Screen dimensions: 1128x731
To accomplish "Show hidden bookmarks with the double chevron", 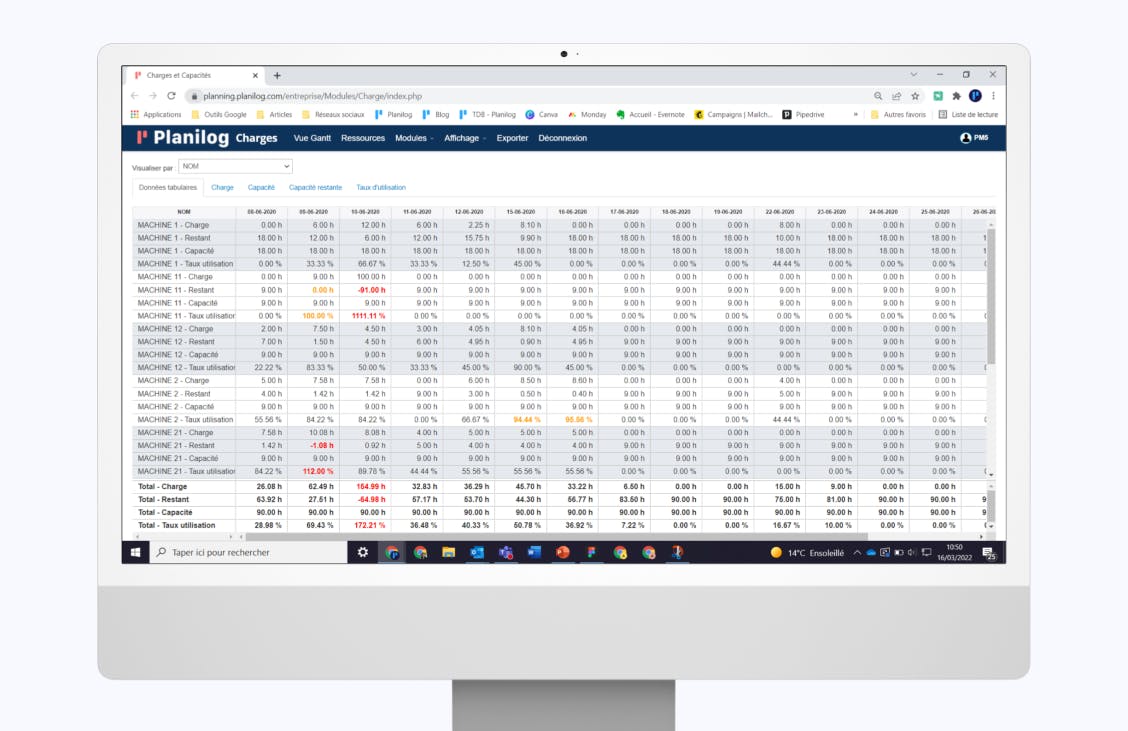I will click(855, 114).
